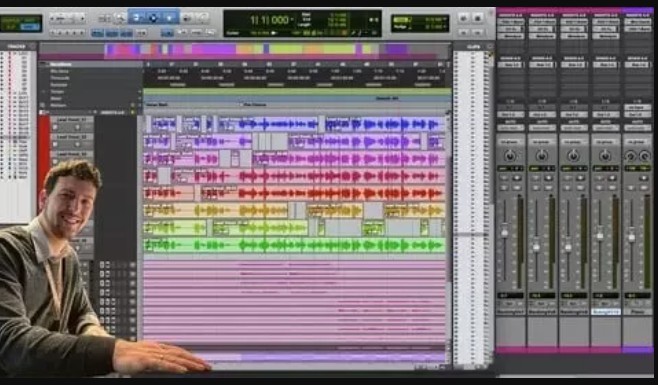Image resolution: width=658 pixels, height=385 pixels.
Task: Open the Clips list round menu icon
Action: click(490, 47)
